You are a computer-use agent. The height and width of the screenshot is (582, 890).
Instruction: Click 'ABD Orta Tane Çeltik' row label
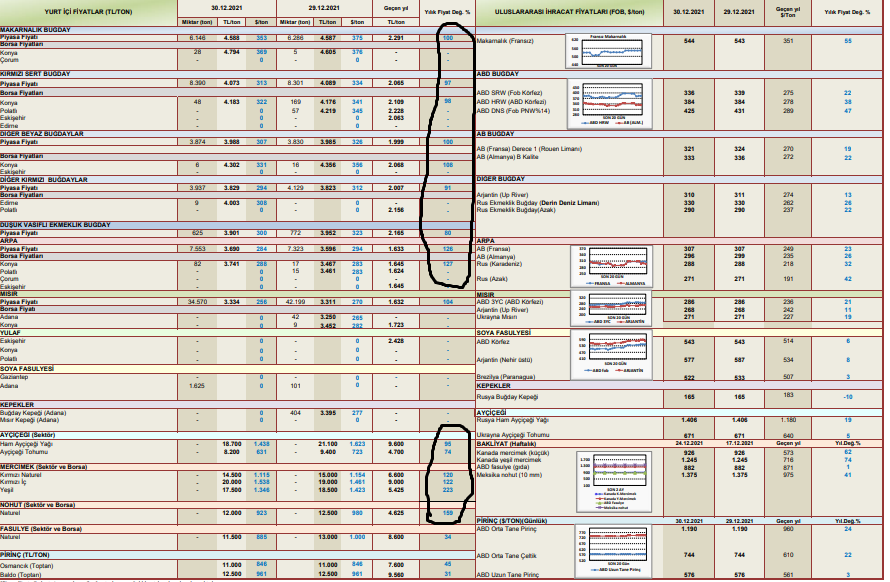click(x=506, y=556)
